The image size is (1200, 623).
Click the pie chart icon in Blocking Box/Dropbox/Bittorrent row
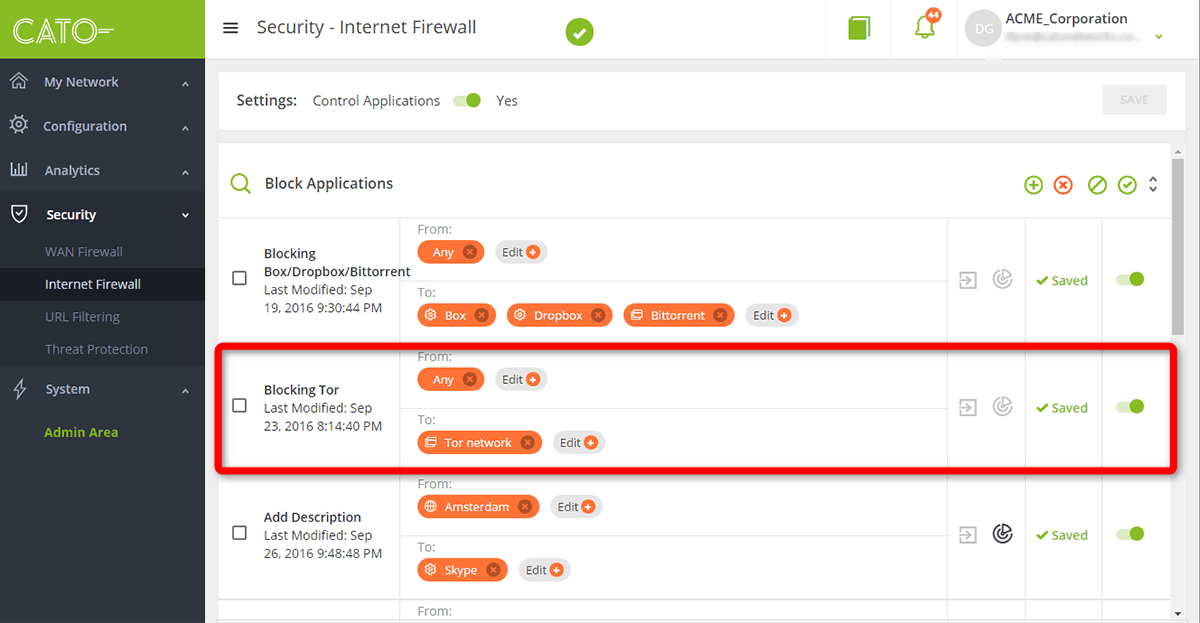[x=1002, y=279]
